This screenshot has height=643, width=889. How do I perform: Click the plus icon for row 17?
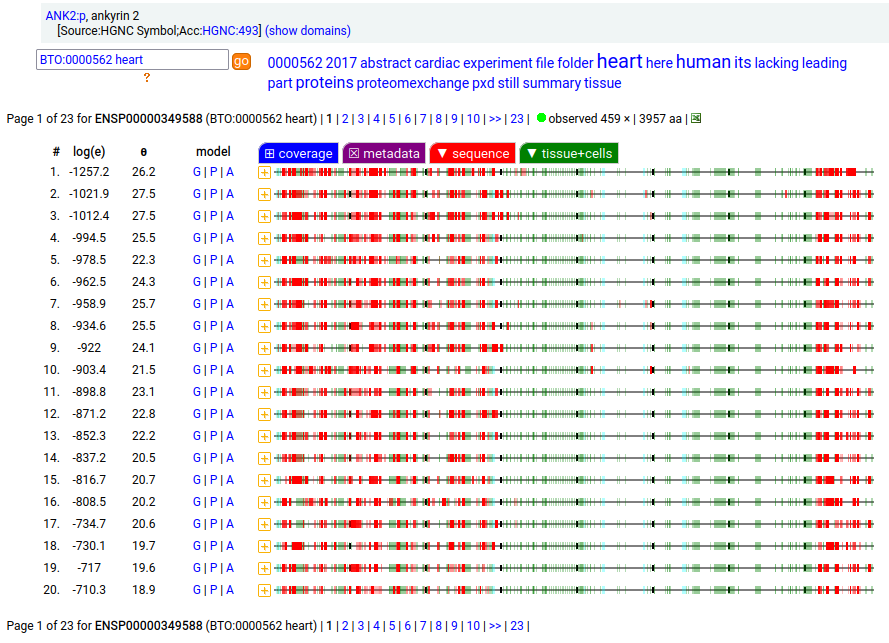(264, 524)
